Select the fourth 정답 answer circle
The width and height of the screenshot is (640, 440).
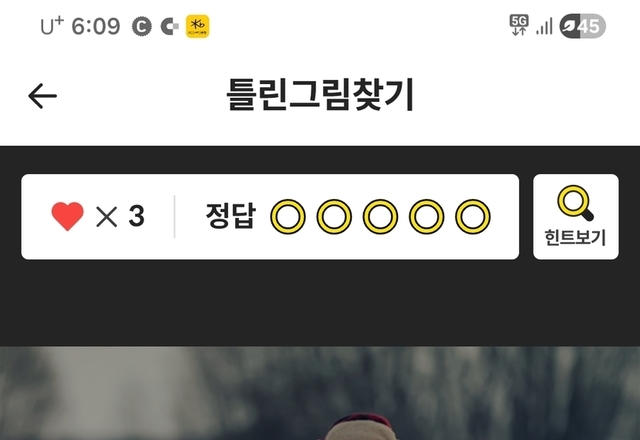tap(427, 216)
